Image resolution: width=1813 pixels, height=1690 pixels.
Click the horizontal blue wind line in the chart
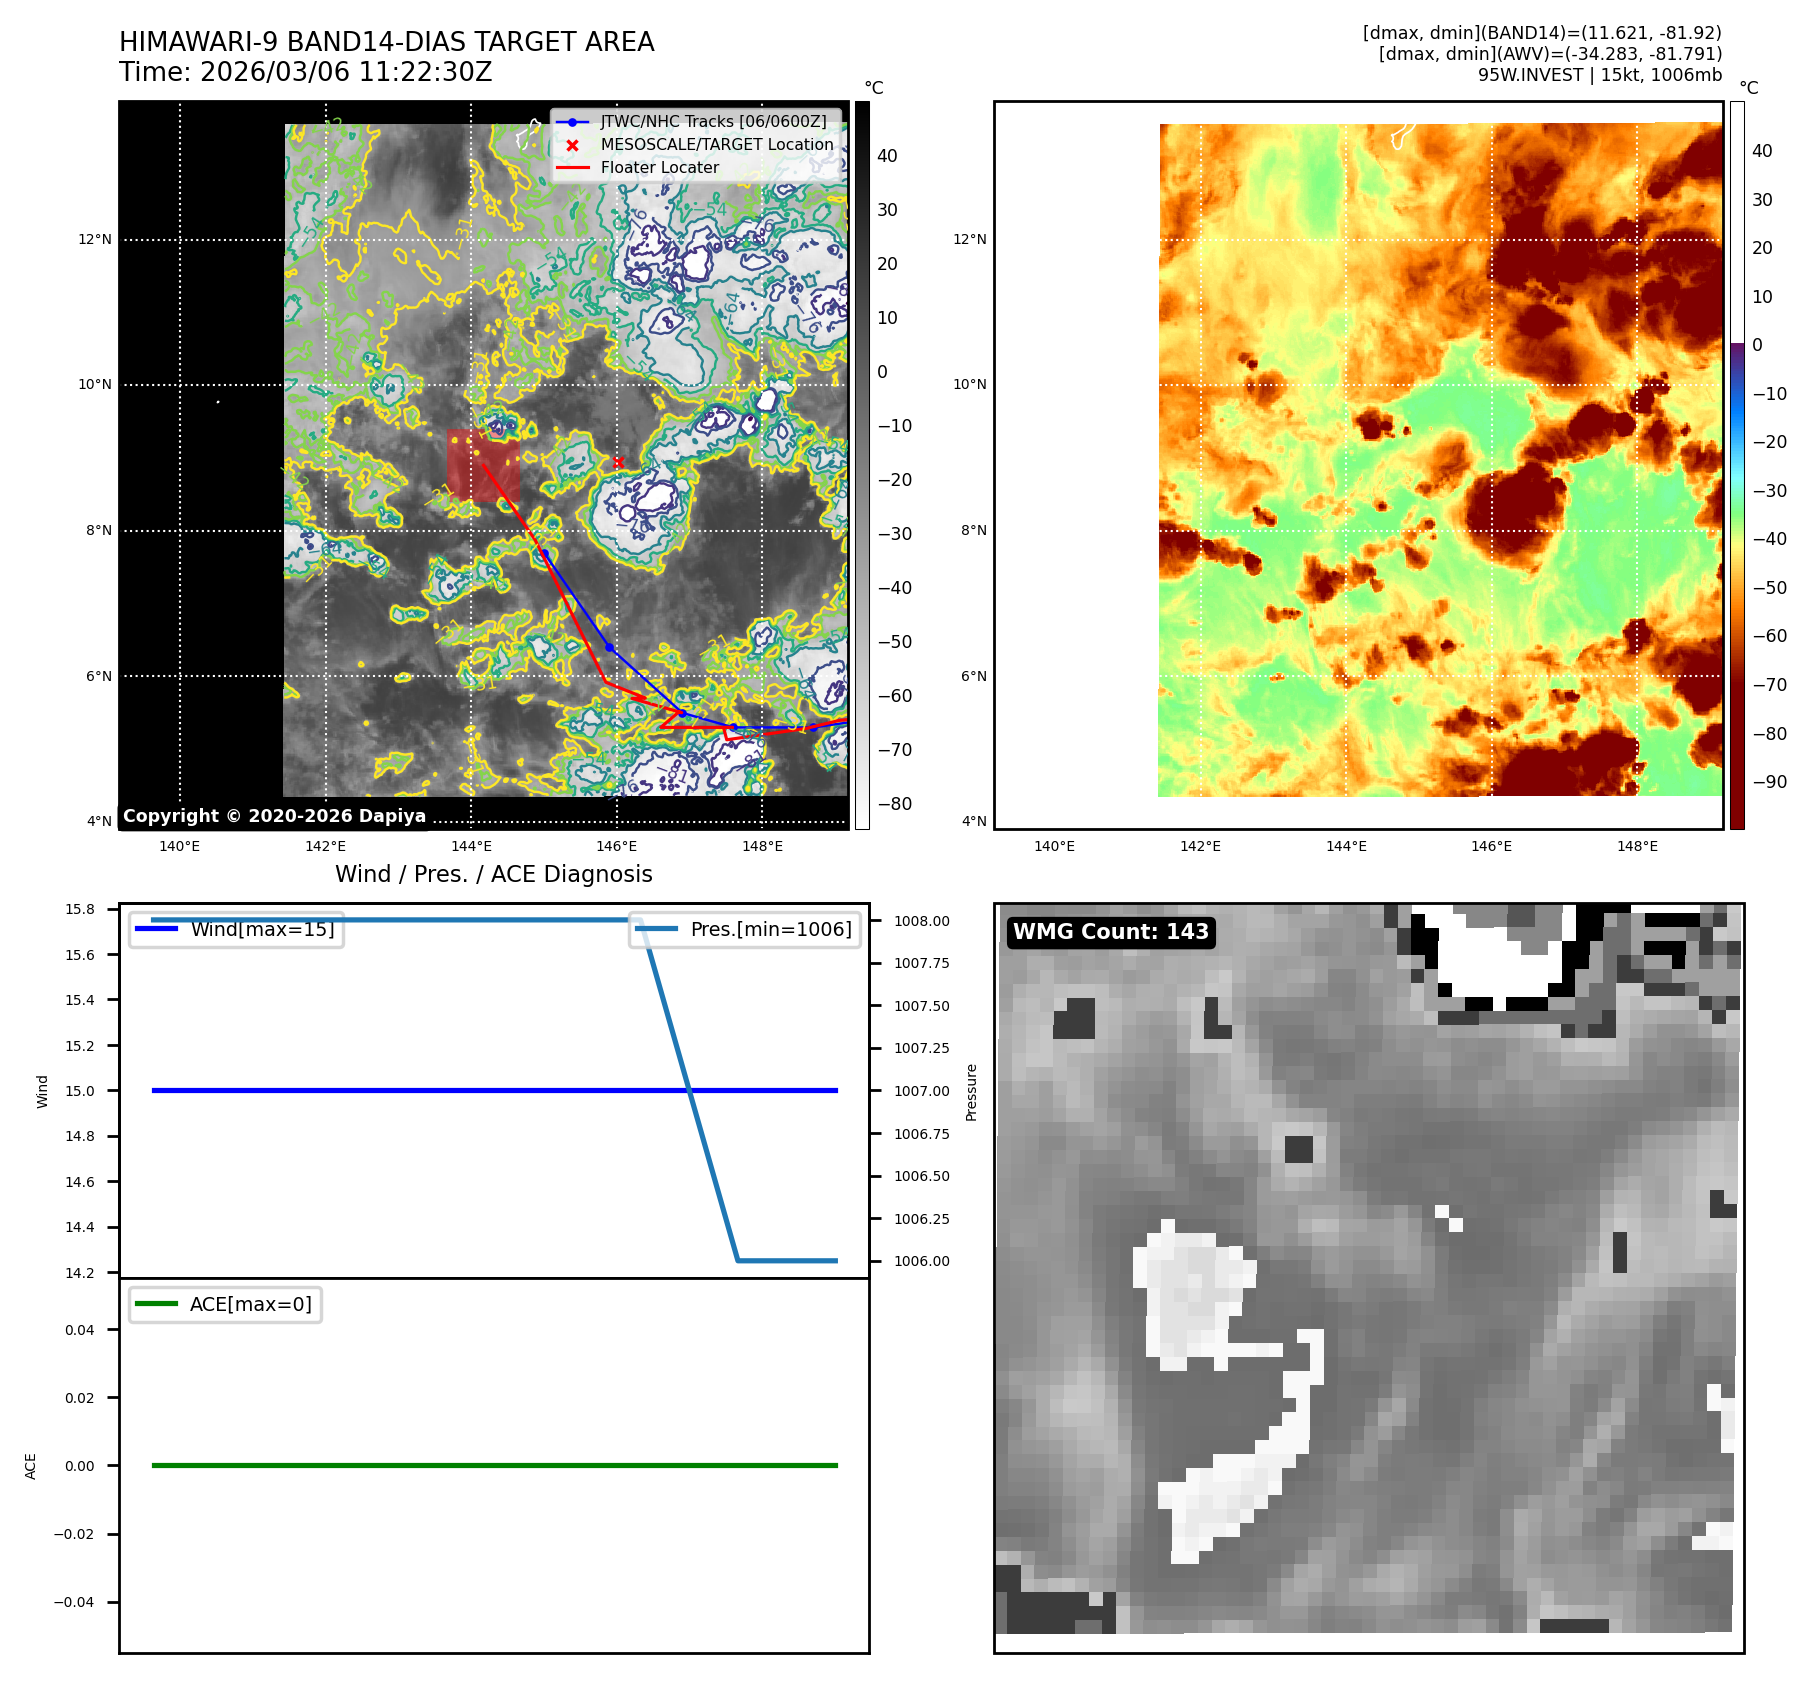(400, 1090)
